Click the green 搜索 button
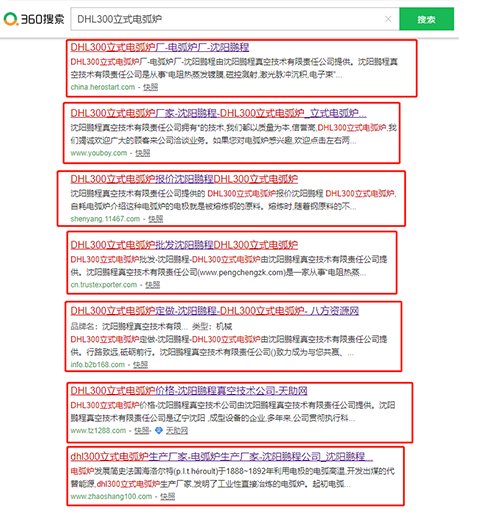The height and width of the screenshot is (517, 480). coord(426,19)
